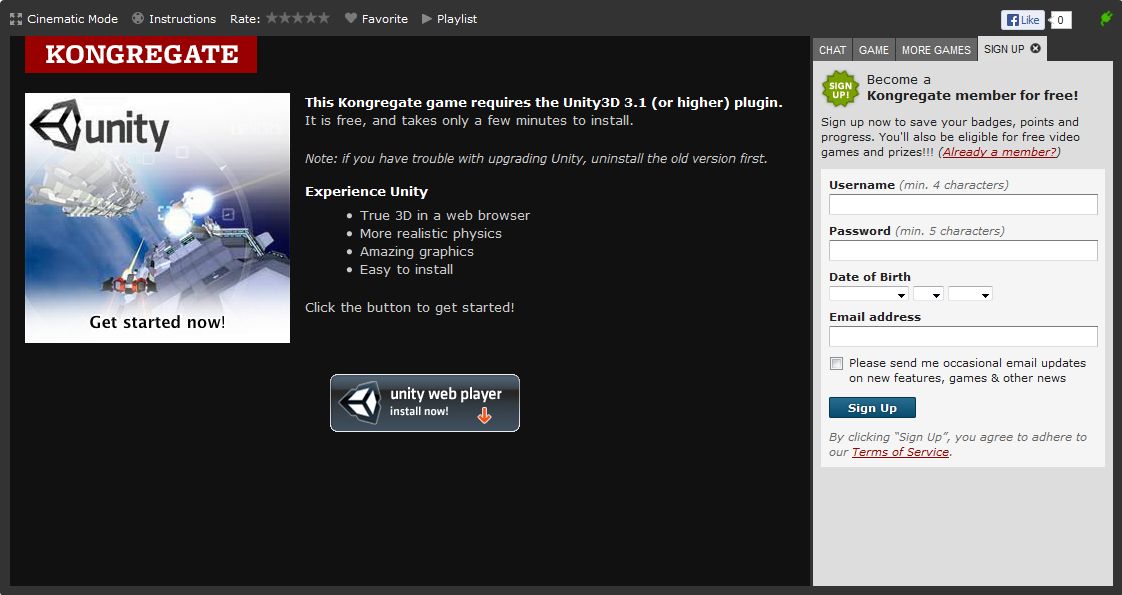The height and width of the screenshot is (595, 1122).
Task: Enable occasional email updates checkbox
Action: 836,363
